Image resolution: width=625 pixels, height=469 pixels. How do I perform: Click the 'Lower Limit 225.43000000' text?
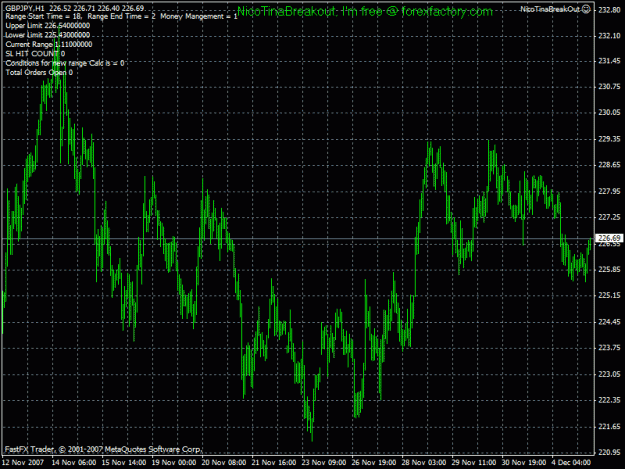tap(48, 35)
